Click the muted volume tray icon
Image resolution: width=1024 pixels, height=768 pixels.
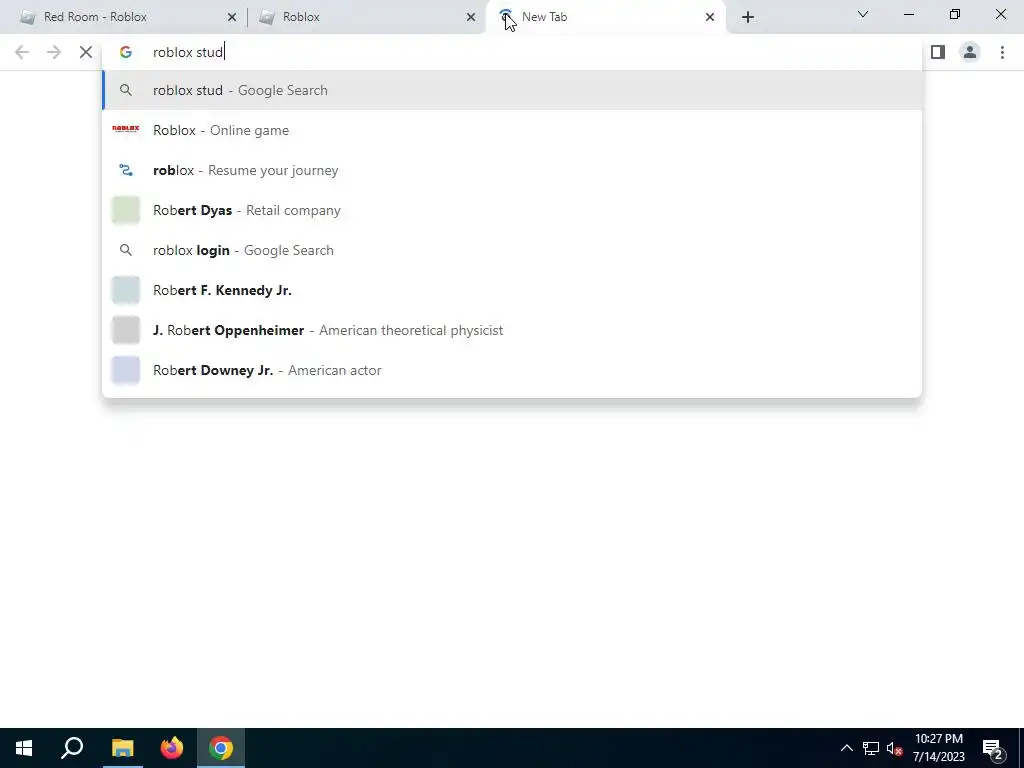pos(895,748)
